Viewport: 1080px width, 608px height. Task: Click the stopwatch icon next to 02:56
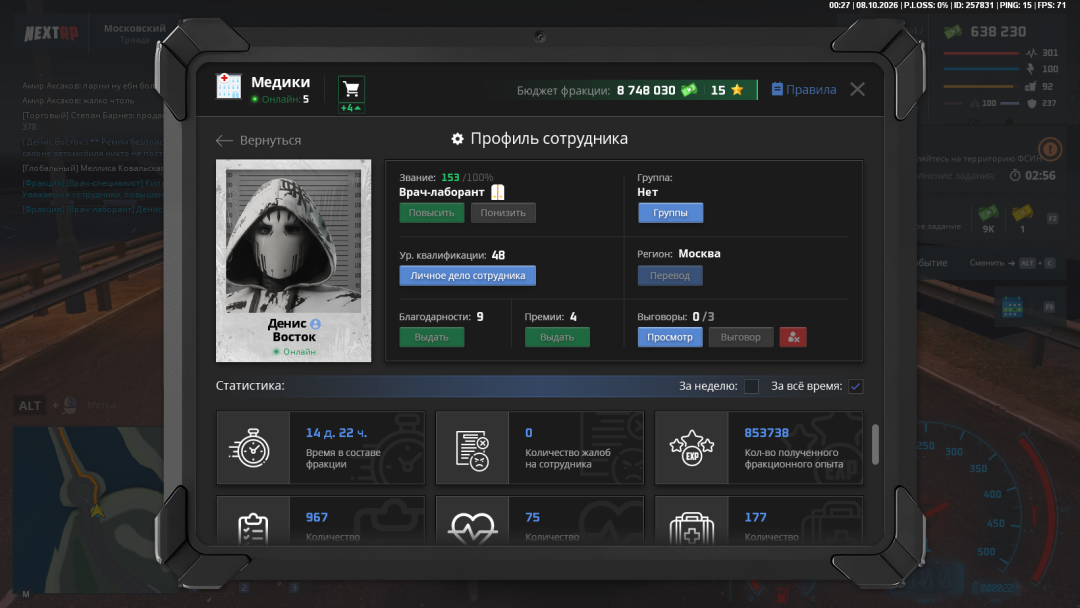(x=1015, y=175)
